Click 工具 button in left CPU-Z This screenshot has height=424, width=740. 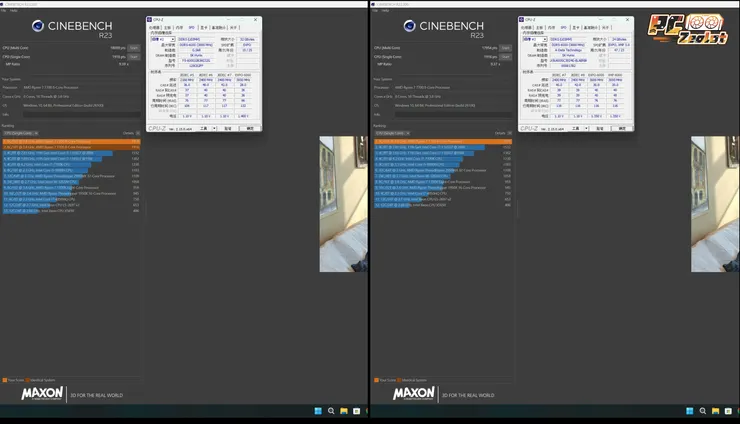203,128
